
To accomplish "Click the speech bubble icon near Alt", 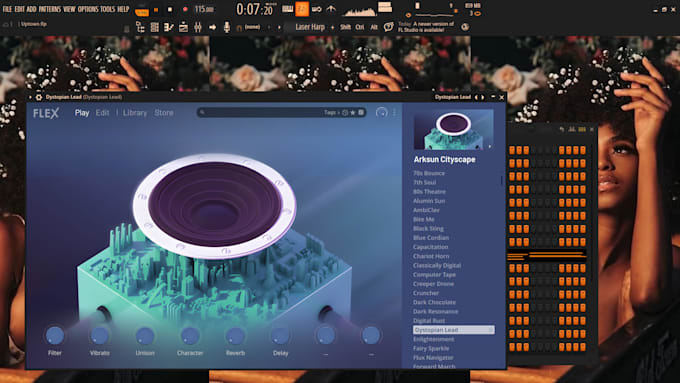I will point(389,27).
